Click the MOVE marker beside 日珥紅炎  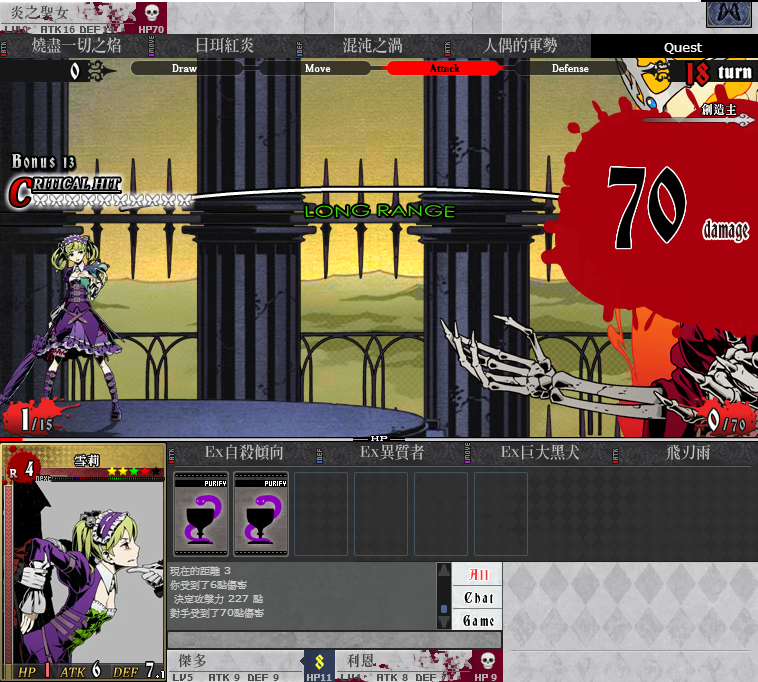coord(151,46)
